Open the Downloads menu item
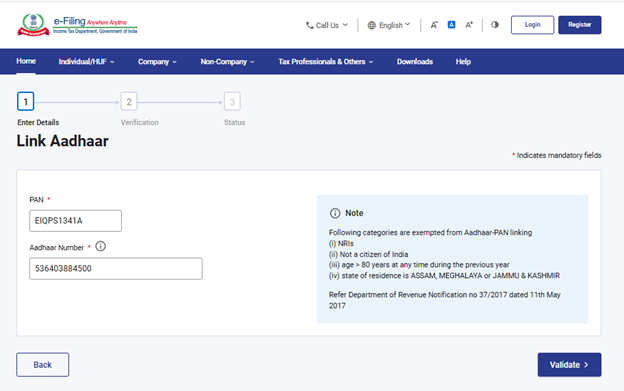The width and height of the screenshot is (624, 391). (415, 62)
